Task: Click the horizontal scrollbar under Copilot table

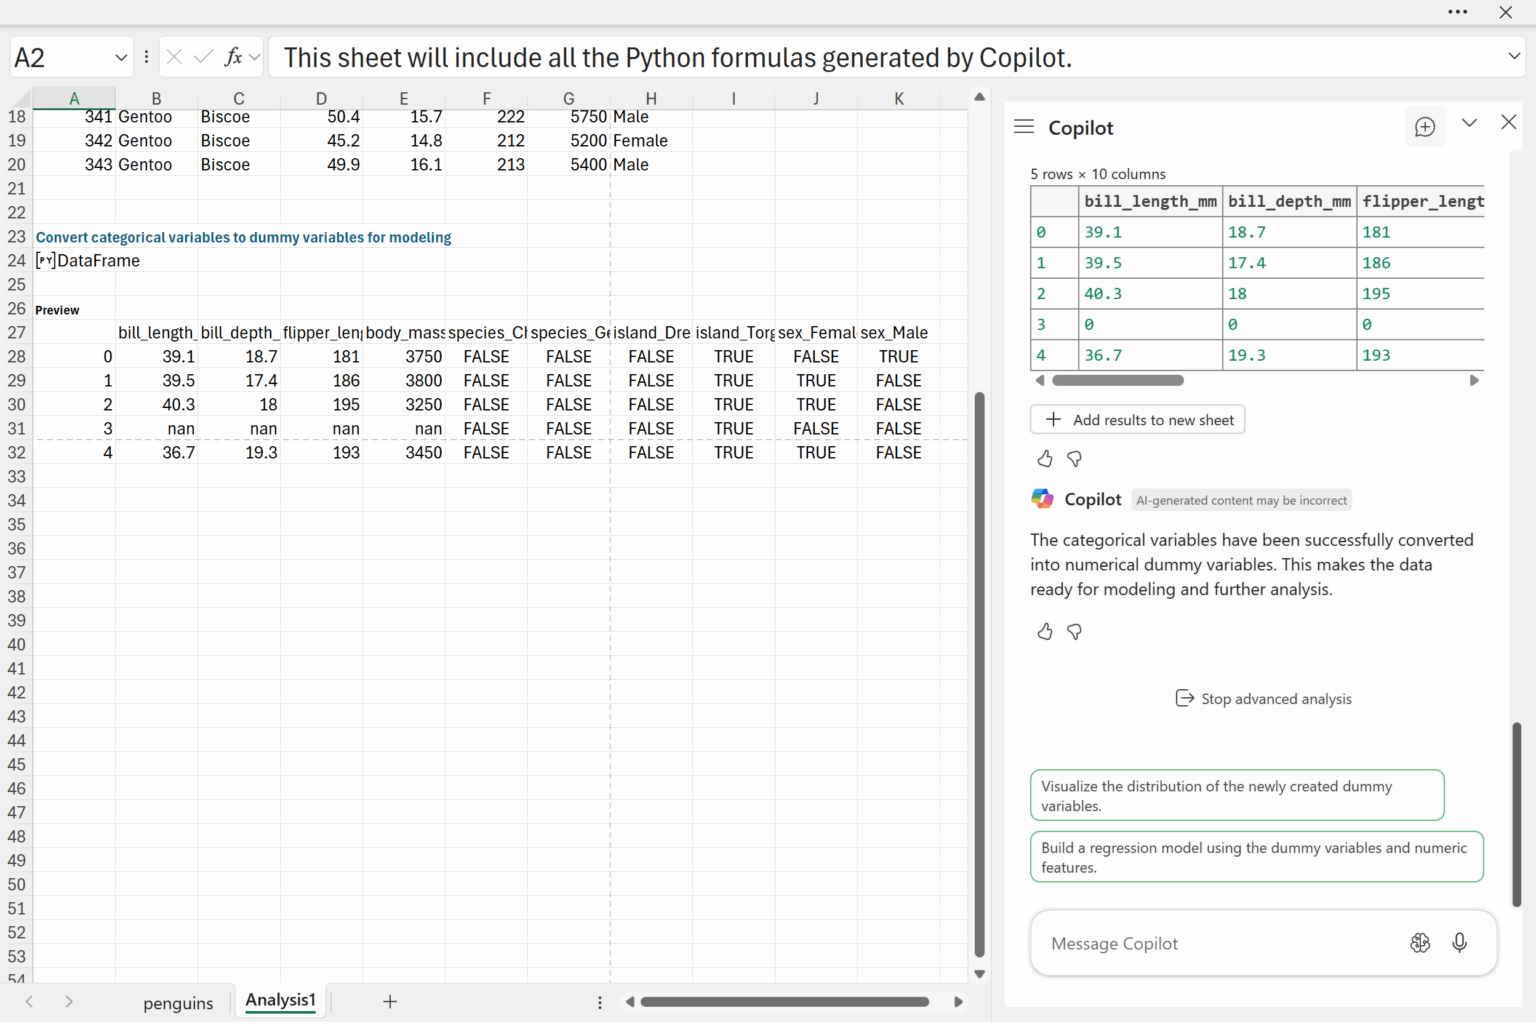Action: click(1117, 380)
